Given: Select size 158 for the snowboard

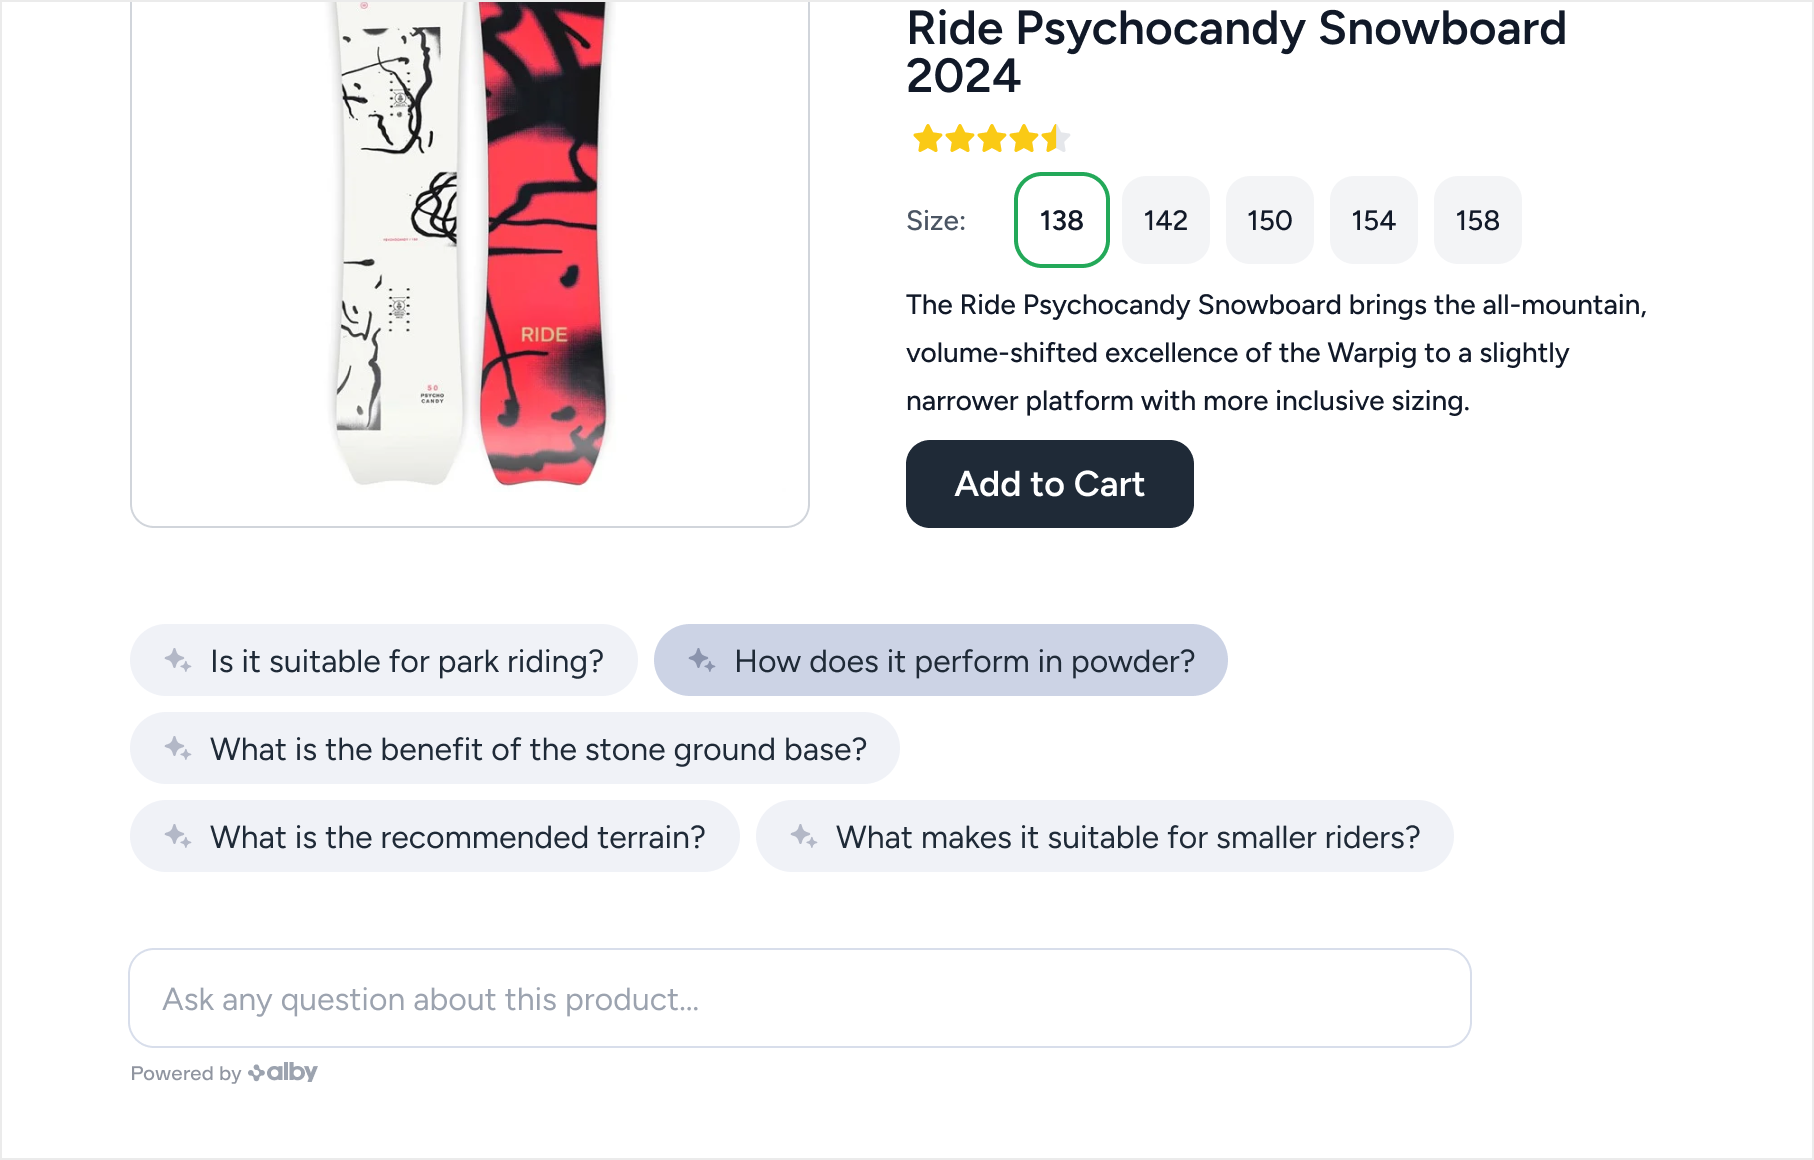Looking at the screenshot, I should click(1477, 220).
